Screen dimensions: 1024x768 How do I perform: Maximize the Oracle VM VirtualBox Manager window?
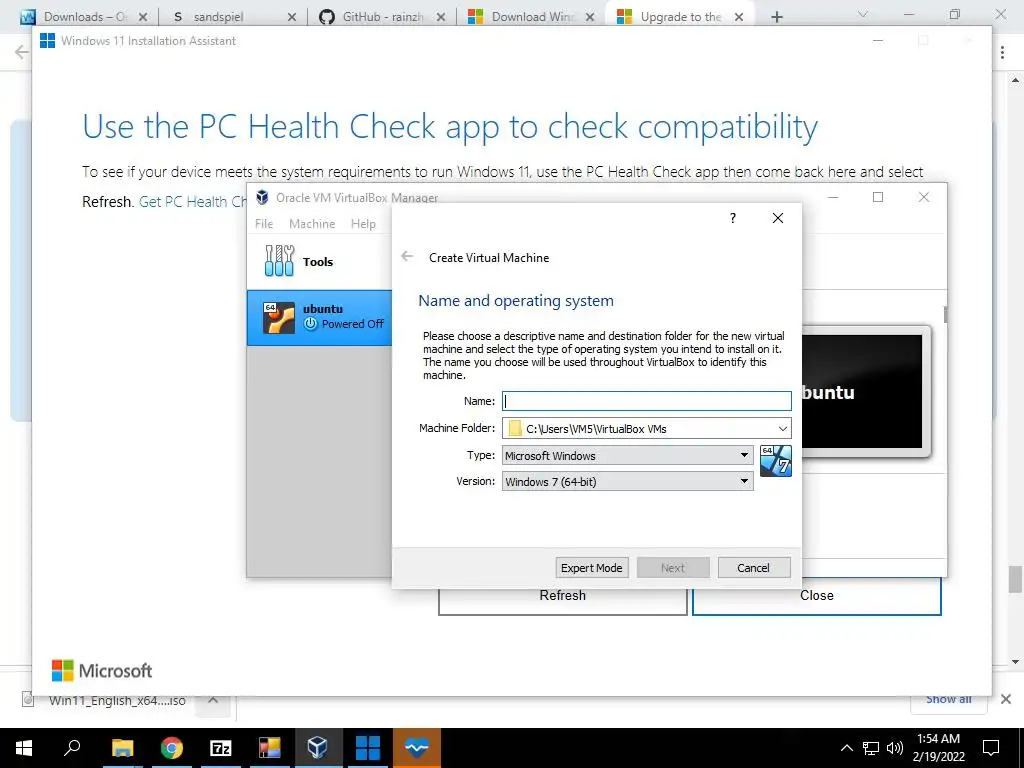pos(878,197)
